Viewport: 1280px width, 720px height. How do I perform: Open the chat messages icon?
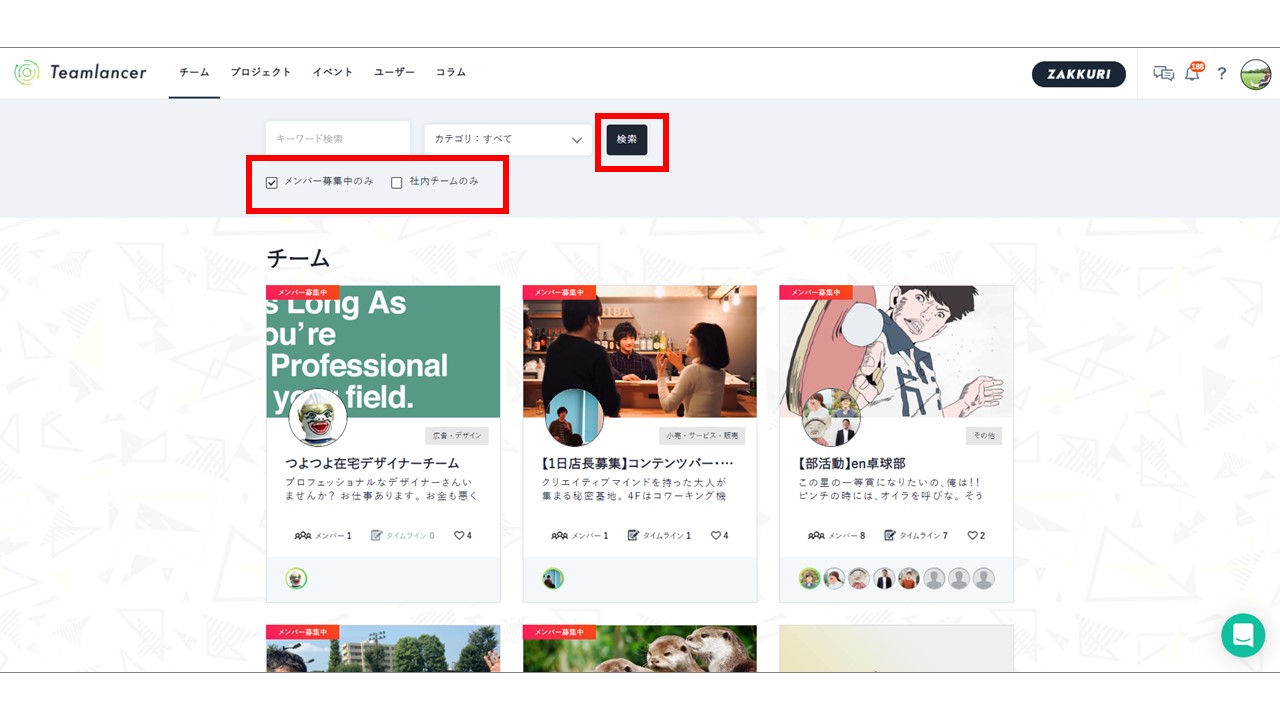[1163, 73]
